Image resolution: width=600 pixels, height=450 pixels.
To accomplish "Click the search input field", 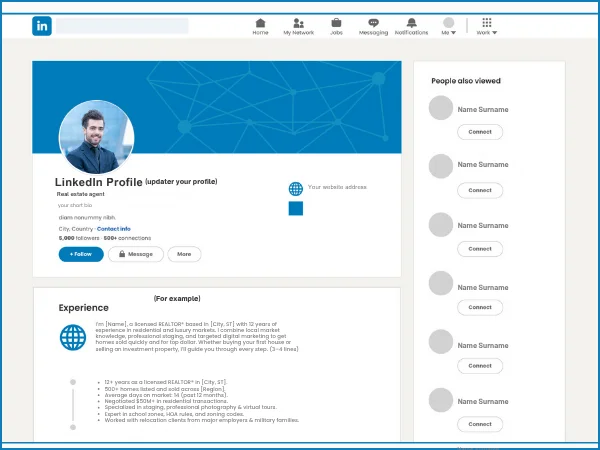I will point(122,26).
